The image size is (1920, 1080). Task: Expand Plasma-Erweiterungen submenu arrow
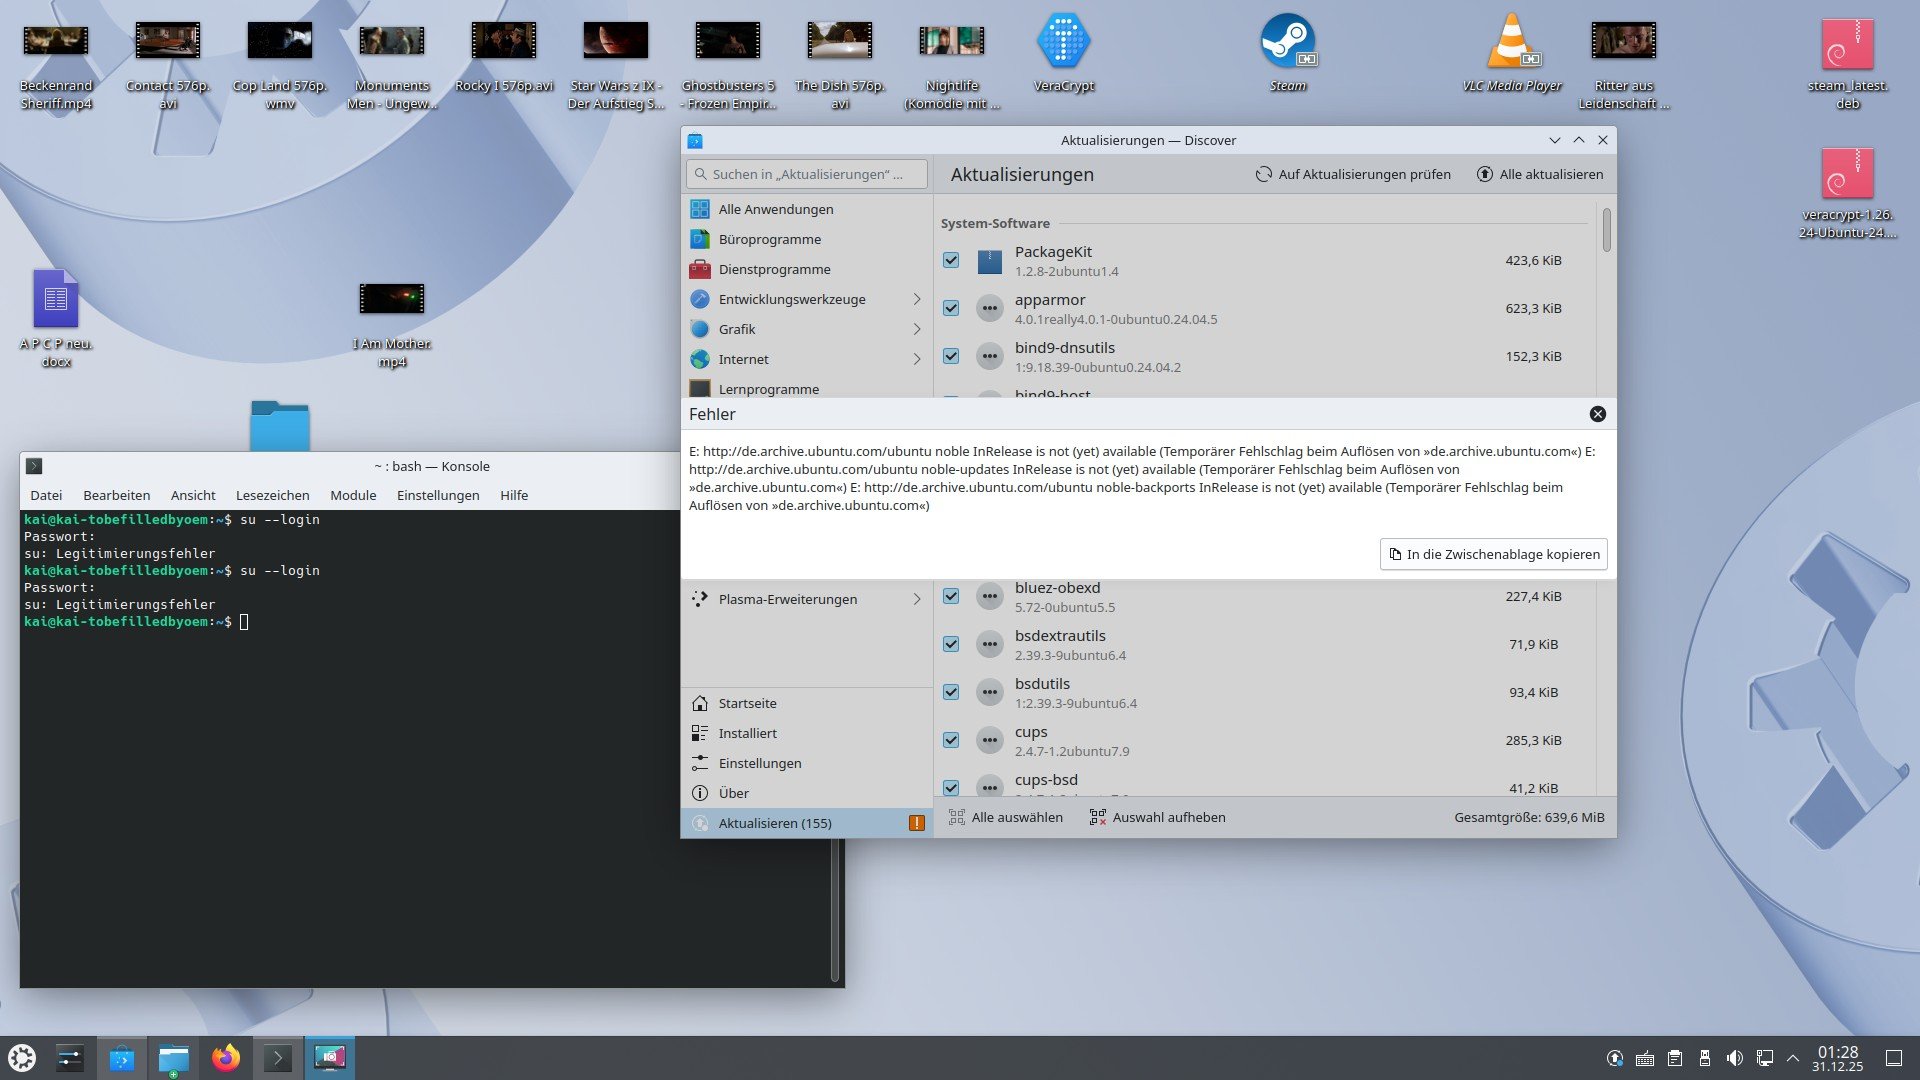pyautogui.click(x=916, y=599)
